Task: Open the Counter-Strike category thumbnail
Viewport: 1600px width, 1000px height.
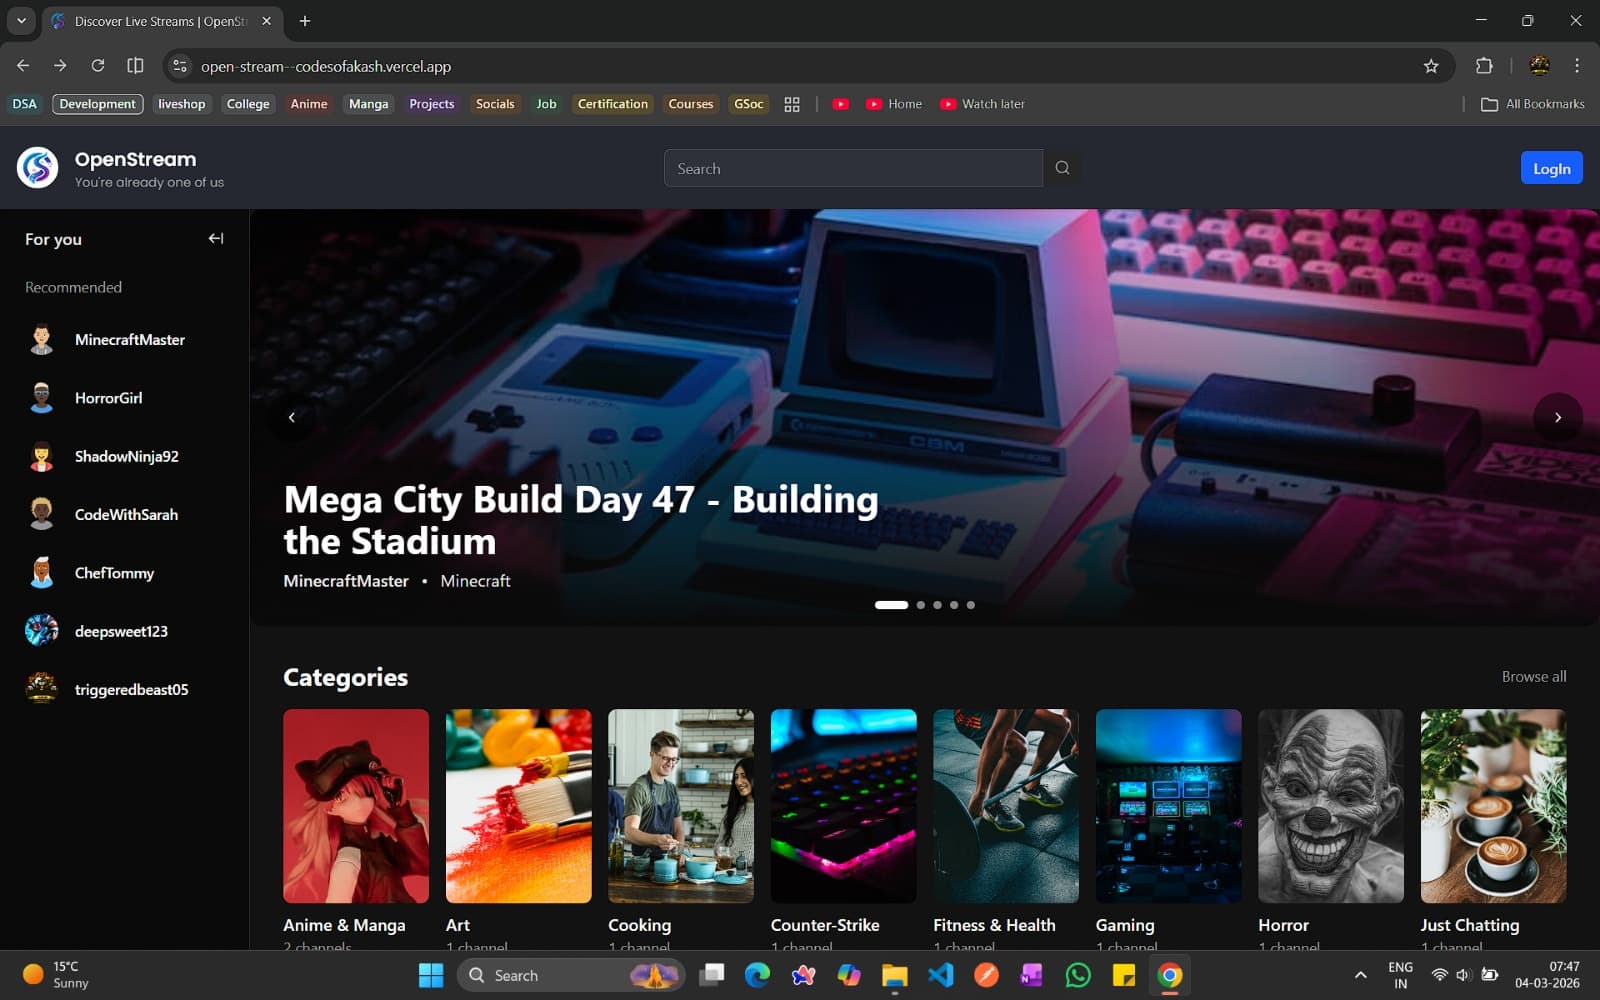Action: click(844, 806)
